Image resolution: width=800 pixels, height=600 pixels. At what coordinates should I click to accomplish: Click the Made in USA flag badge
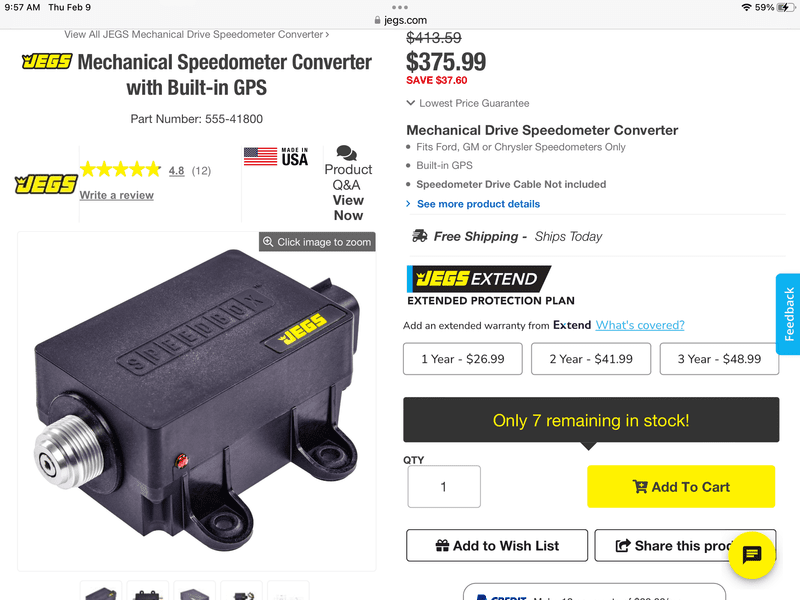pos(277,156)
